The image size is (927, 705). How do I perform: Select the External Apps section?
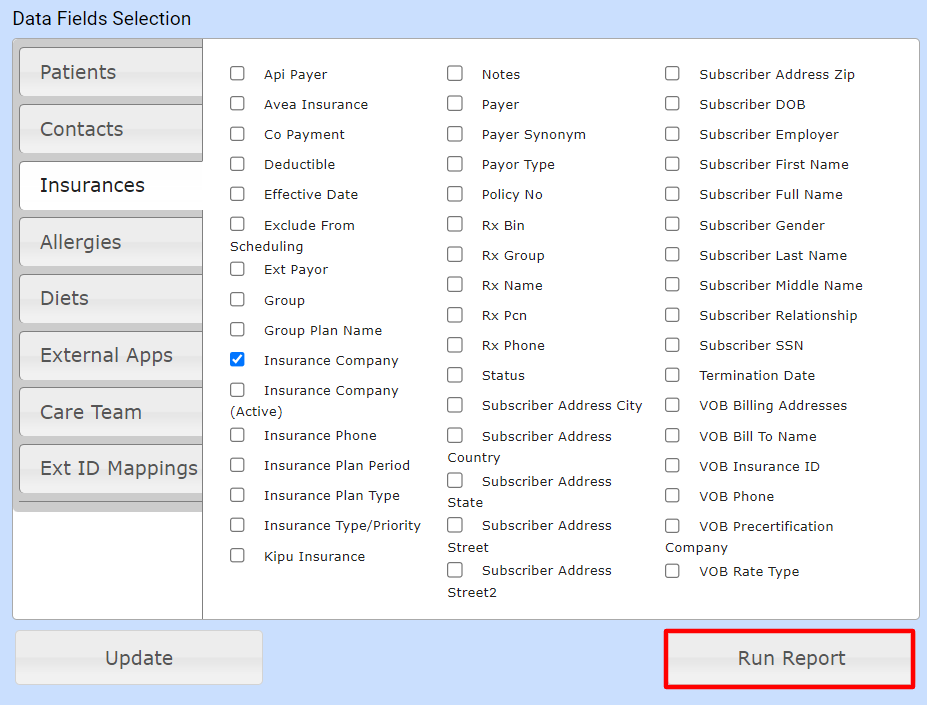click(109, 356)
